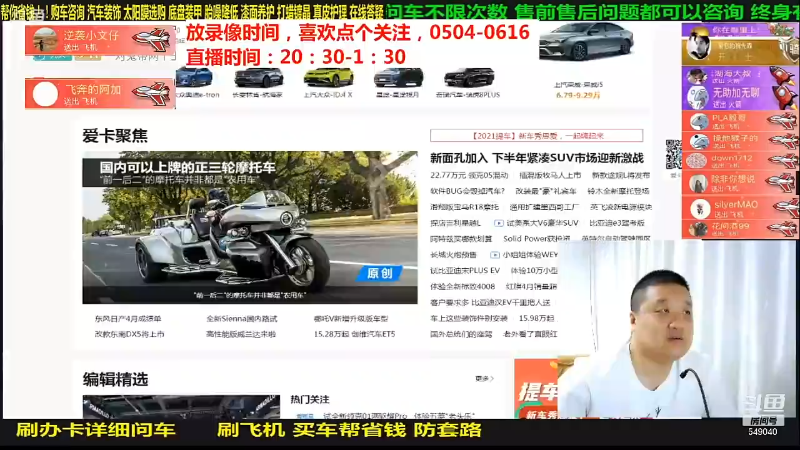800x450 pixels.
Task: Open 软件BUG会毁掉汽车? article
Action: 467,191
